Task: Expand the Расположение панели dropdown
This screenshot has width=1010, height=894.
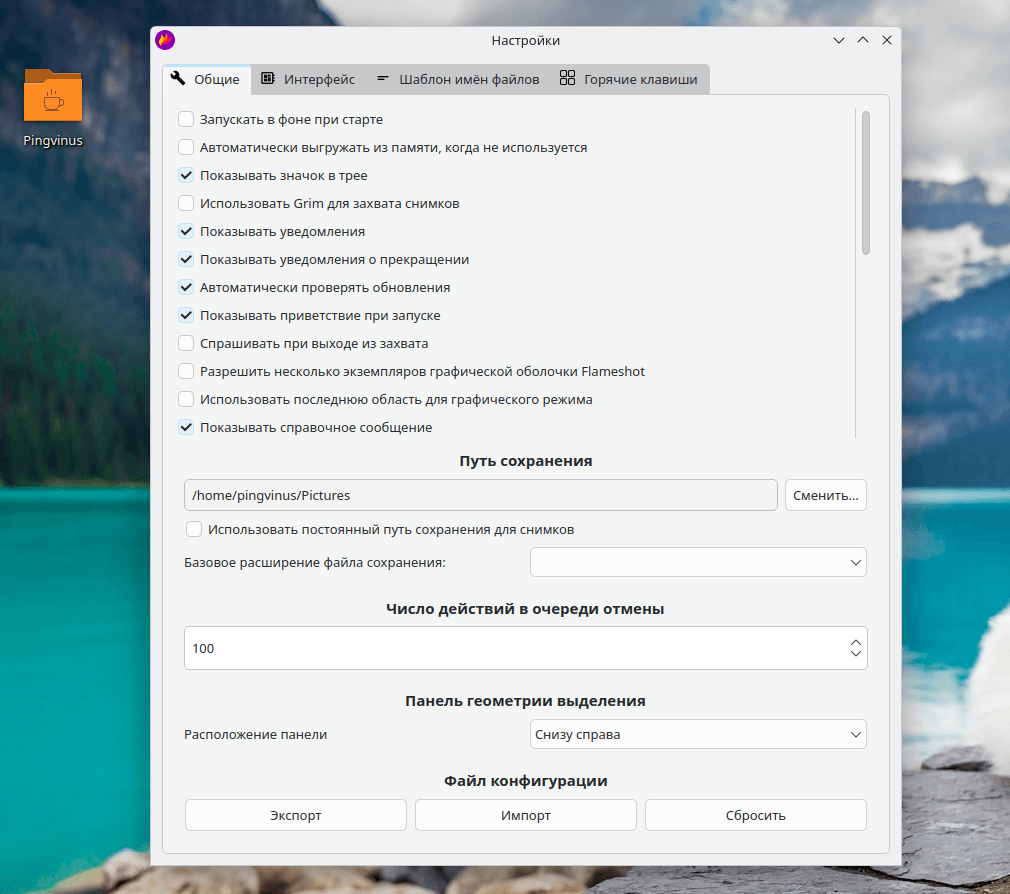Action: click(697, 734)
